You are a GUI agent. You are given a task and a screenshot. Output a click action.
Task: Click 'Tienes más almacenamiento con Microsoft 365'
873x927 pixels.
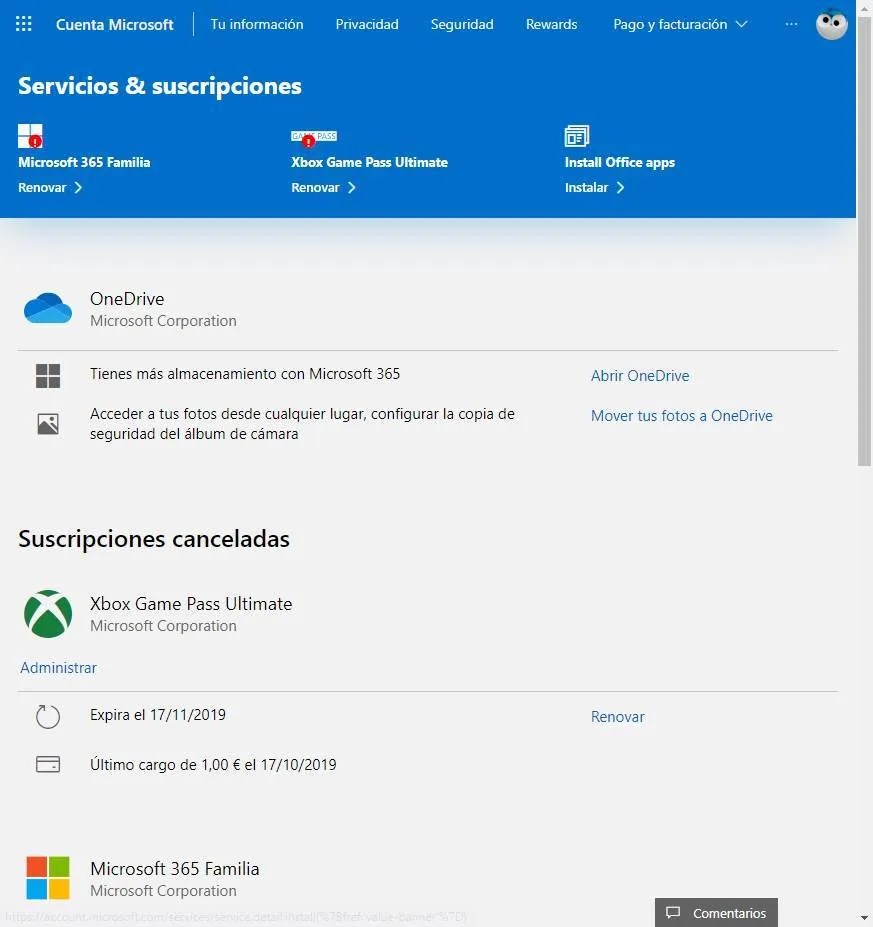245,374
